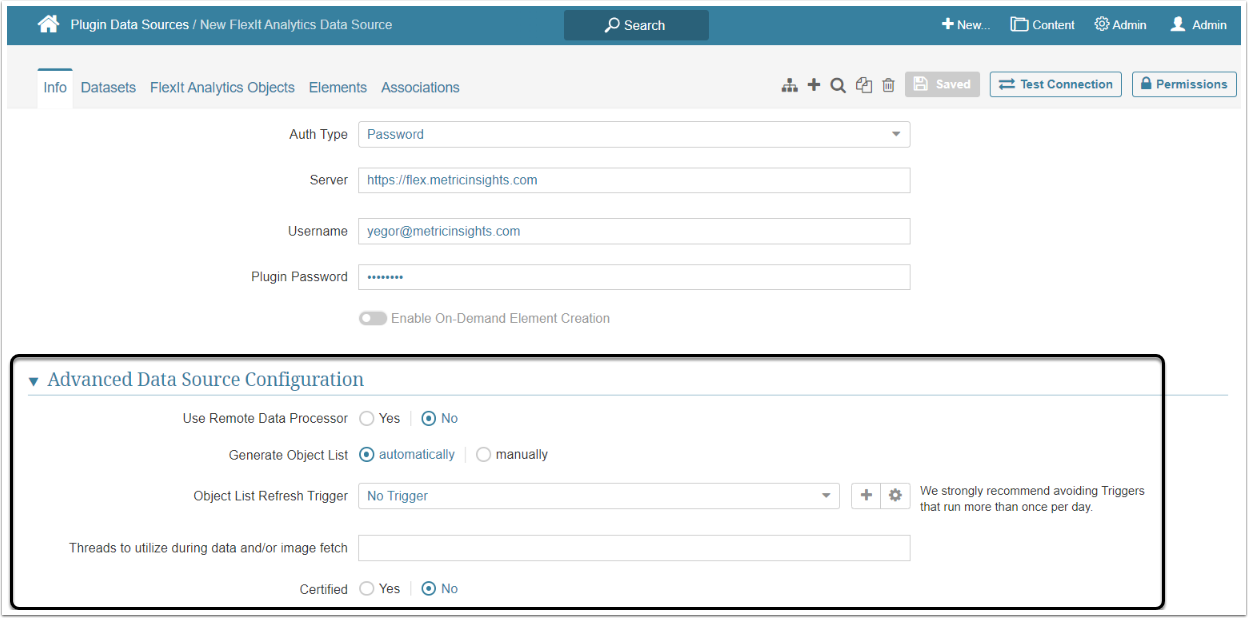Open the Content menu
Image resolution: width=1248 pixels, height=618 pixels.
[x=1042, y=25]
